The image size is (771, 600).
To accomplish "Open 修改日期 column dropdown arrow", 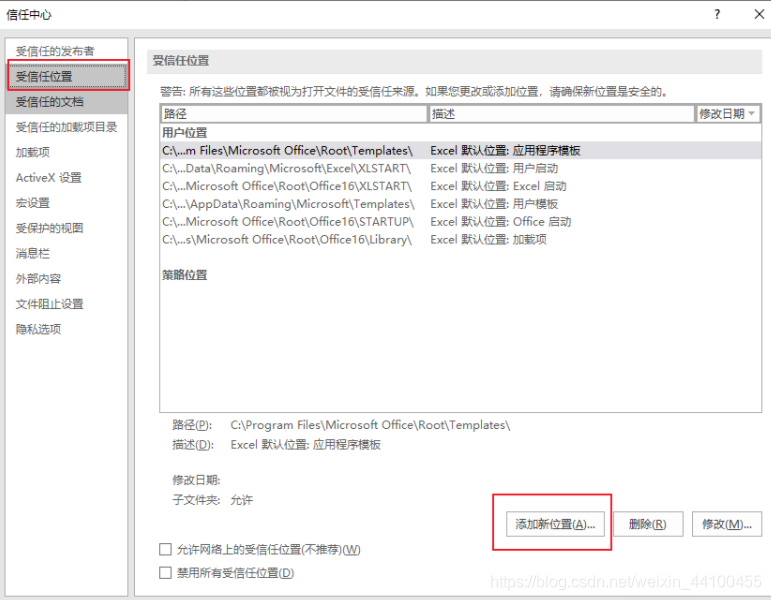I will tap(751, 114).
